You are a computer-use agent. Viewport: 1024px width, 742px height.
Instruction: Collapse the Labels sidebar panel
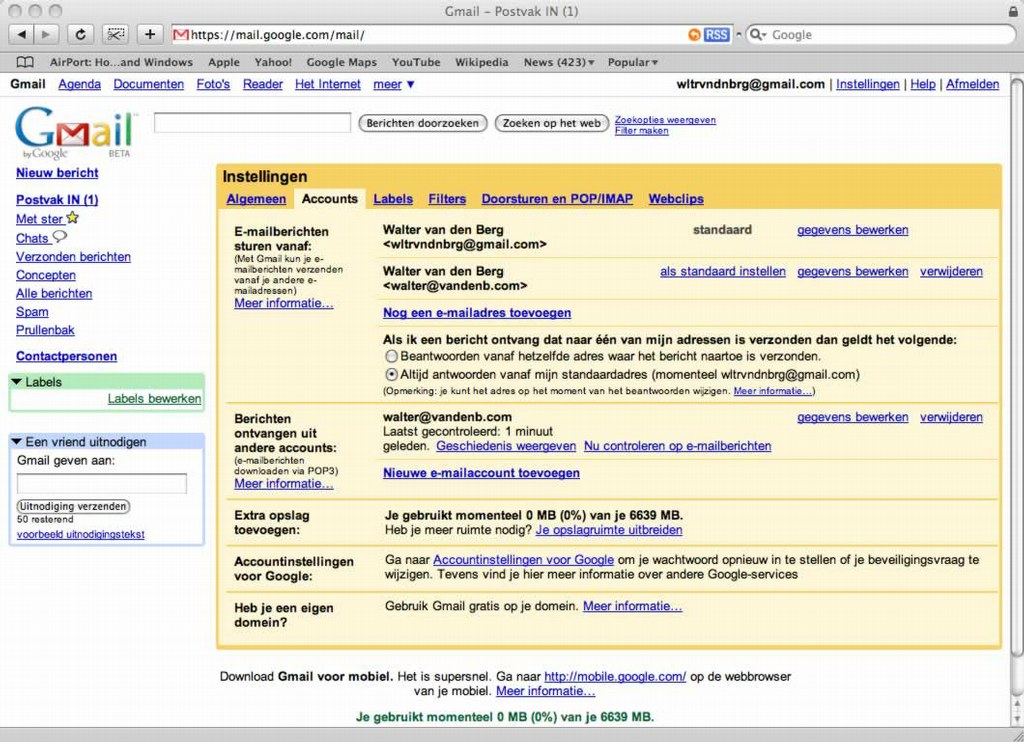[17, 382]
